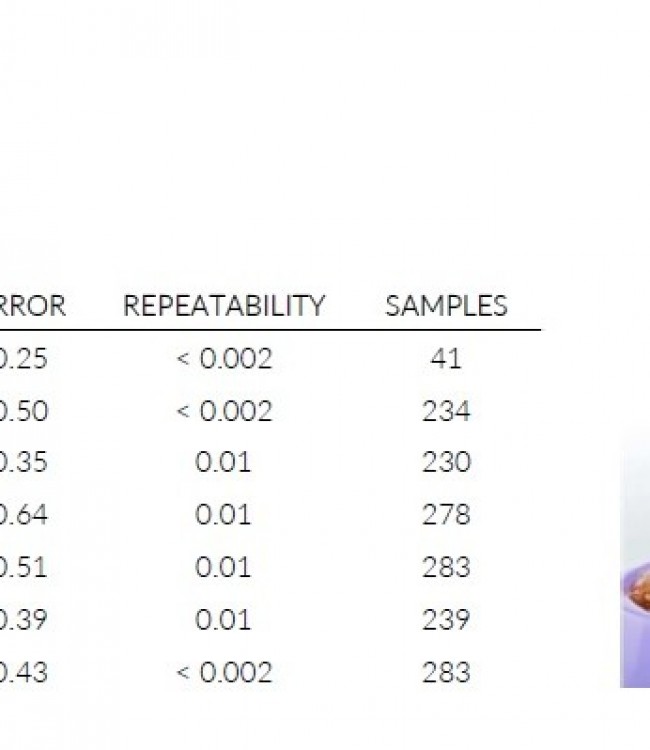Click the partially visible ERROR column header
650x750 pixels.
[32, 306]
